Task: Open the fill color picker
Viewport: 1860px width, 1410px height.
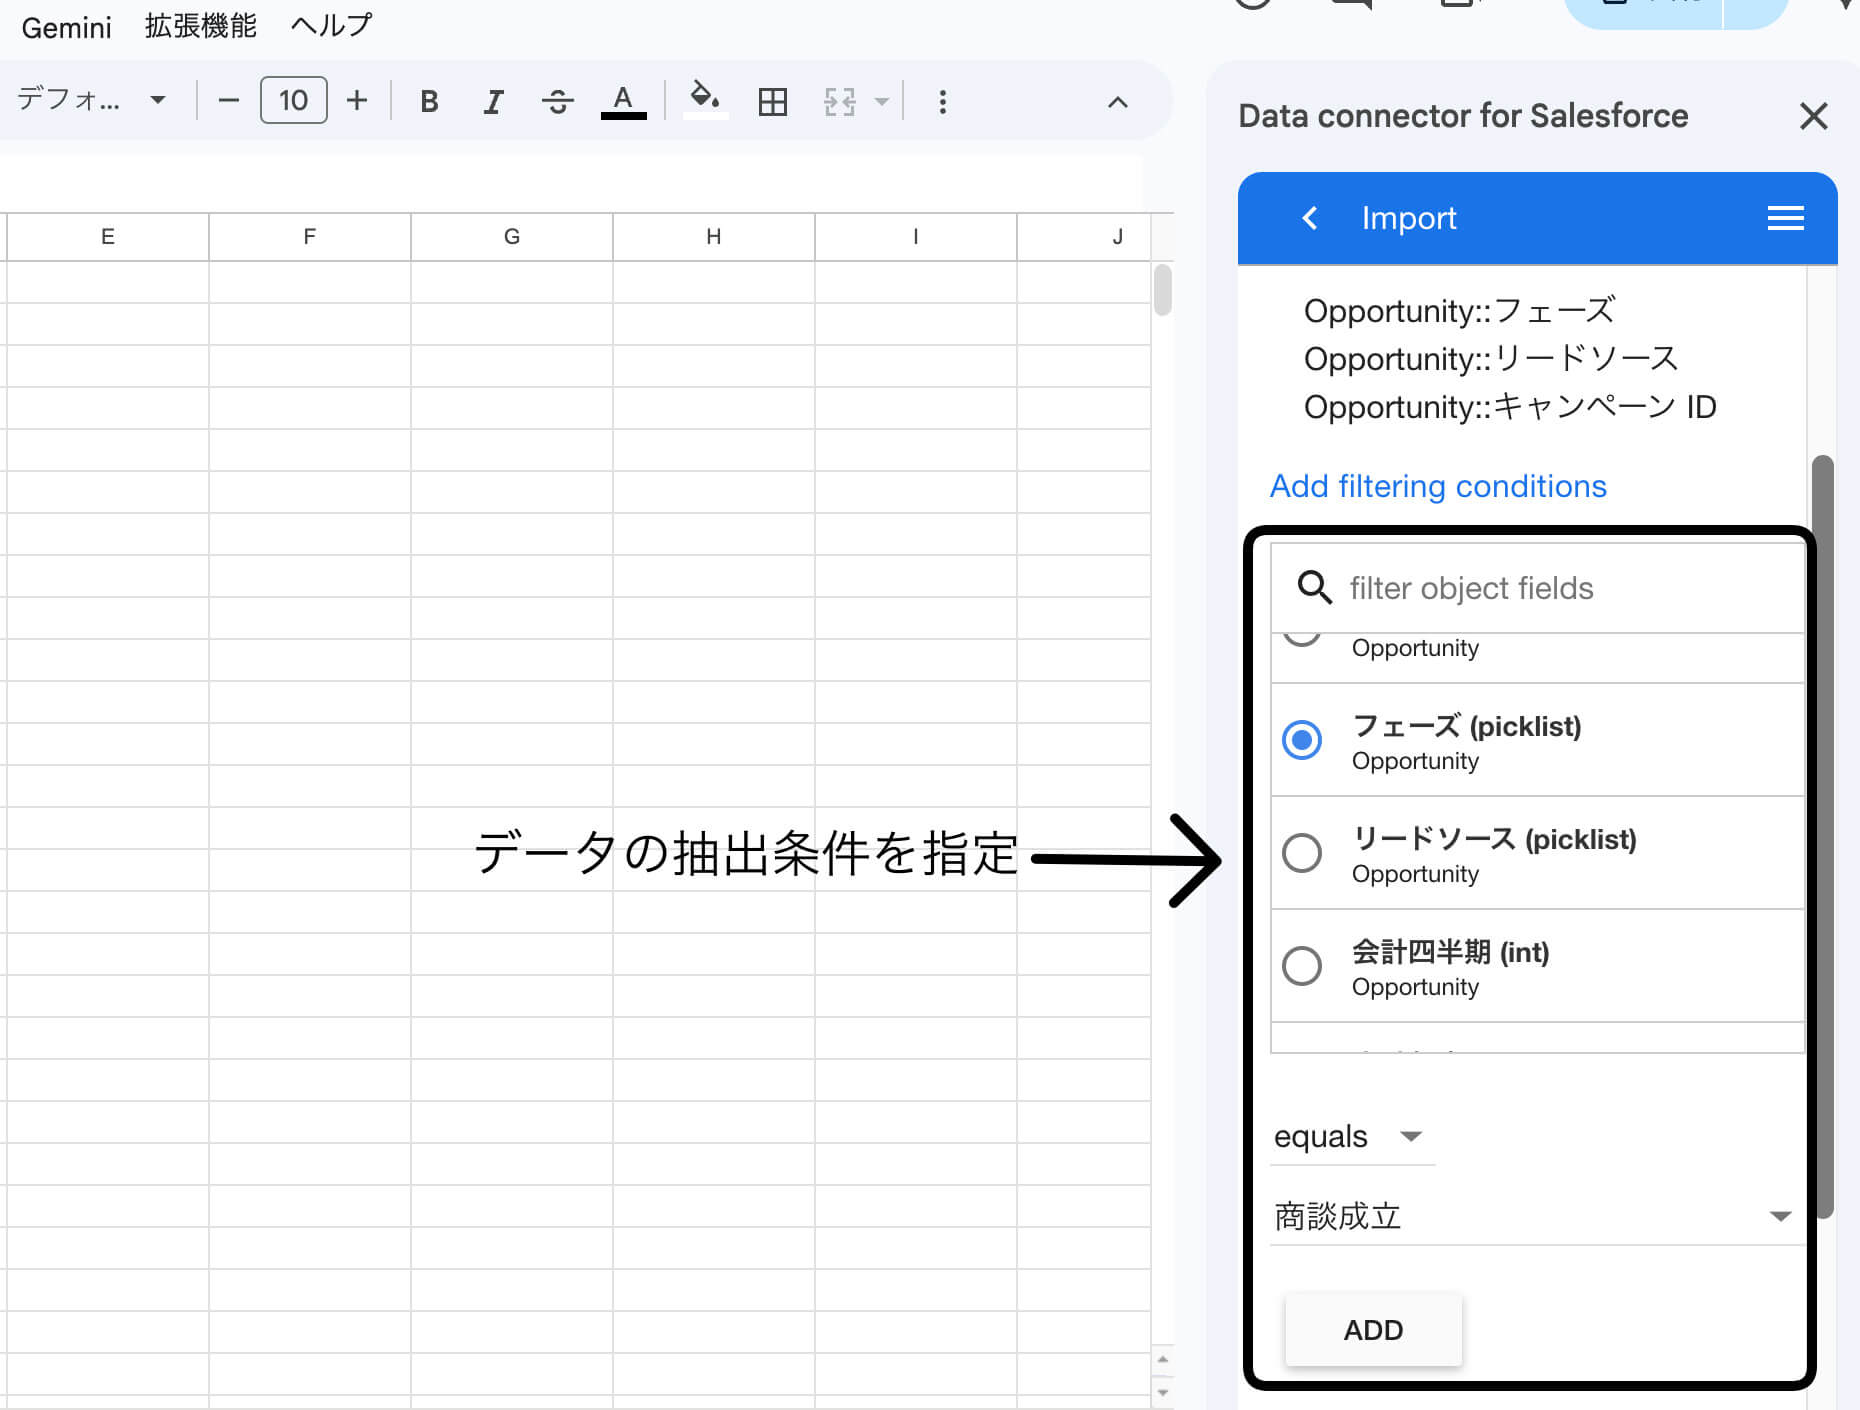Action: [x=705, y=100]
